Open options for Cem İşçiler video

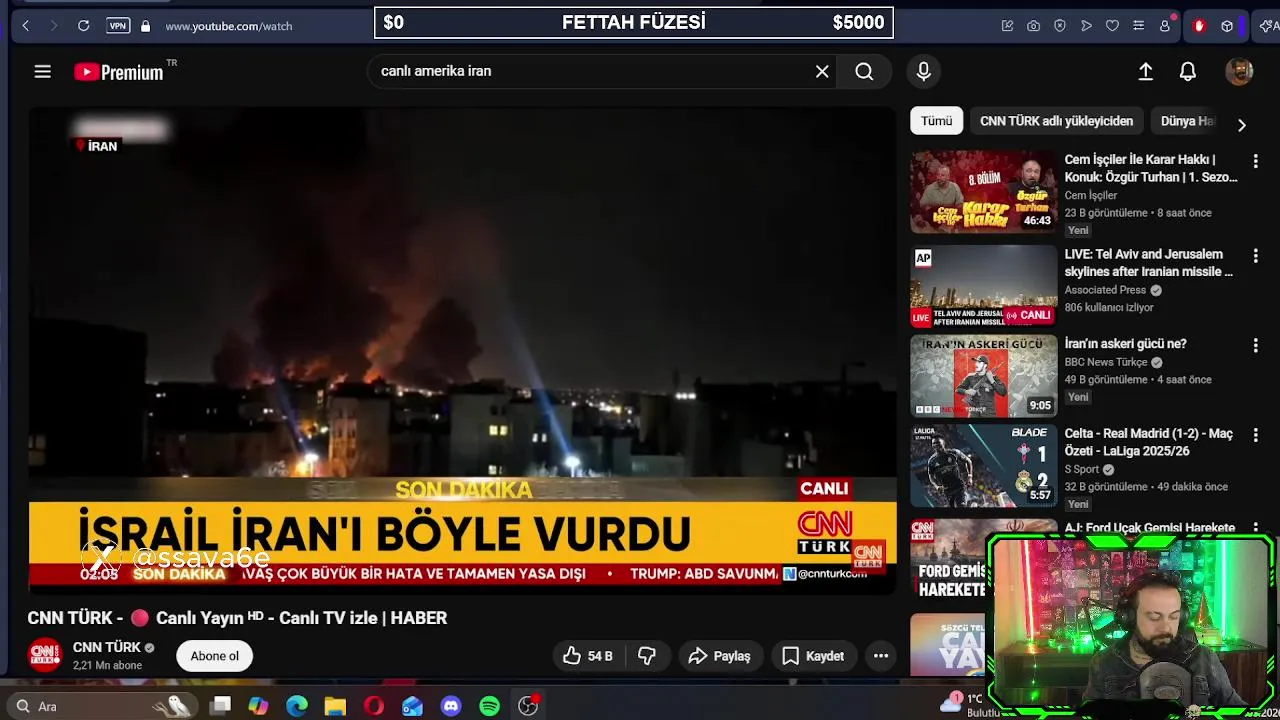[x=1255, y=161]
